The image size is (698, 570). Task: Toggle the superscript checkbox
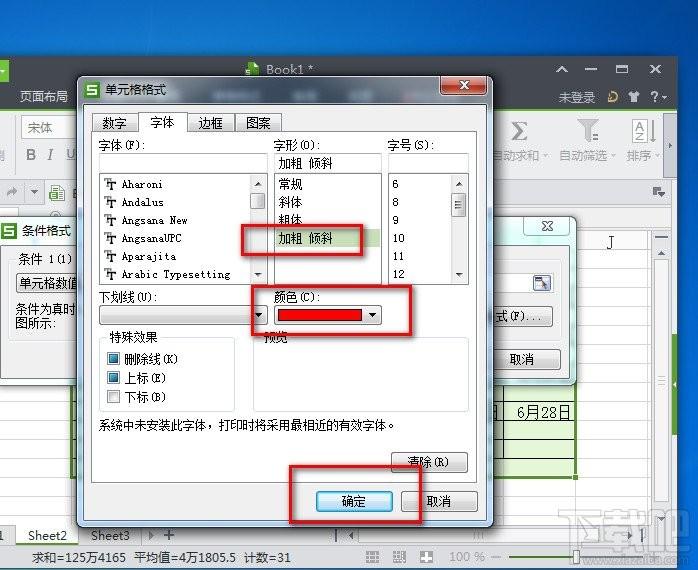pyautogui.click(x=114, y=378)
